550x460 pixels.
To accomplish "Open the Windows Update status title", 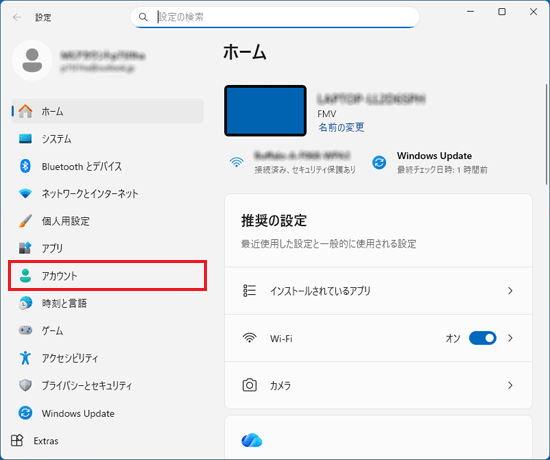I will pos(434,155).
